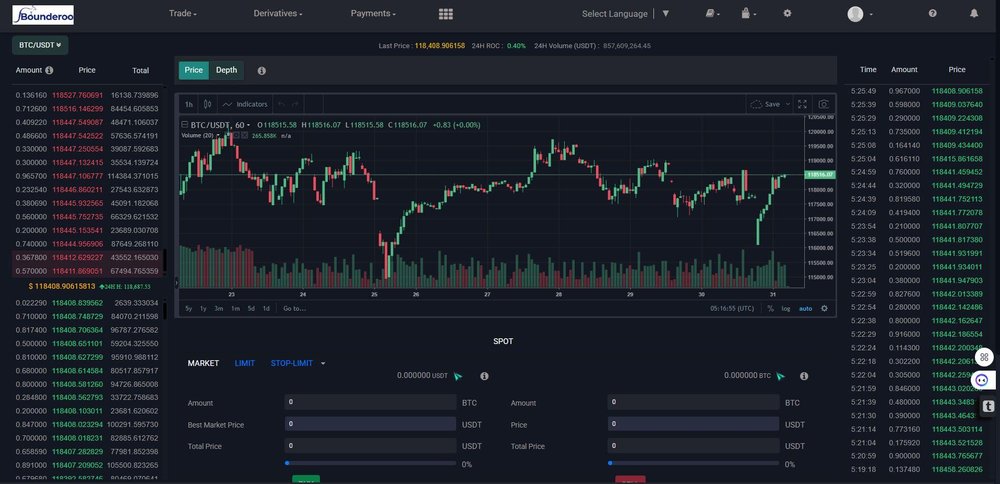
Task: Click sell-side percentage slider handle
Action: coord(610,463)
